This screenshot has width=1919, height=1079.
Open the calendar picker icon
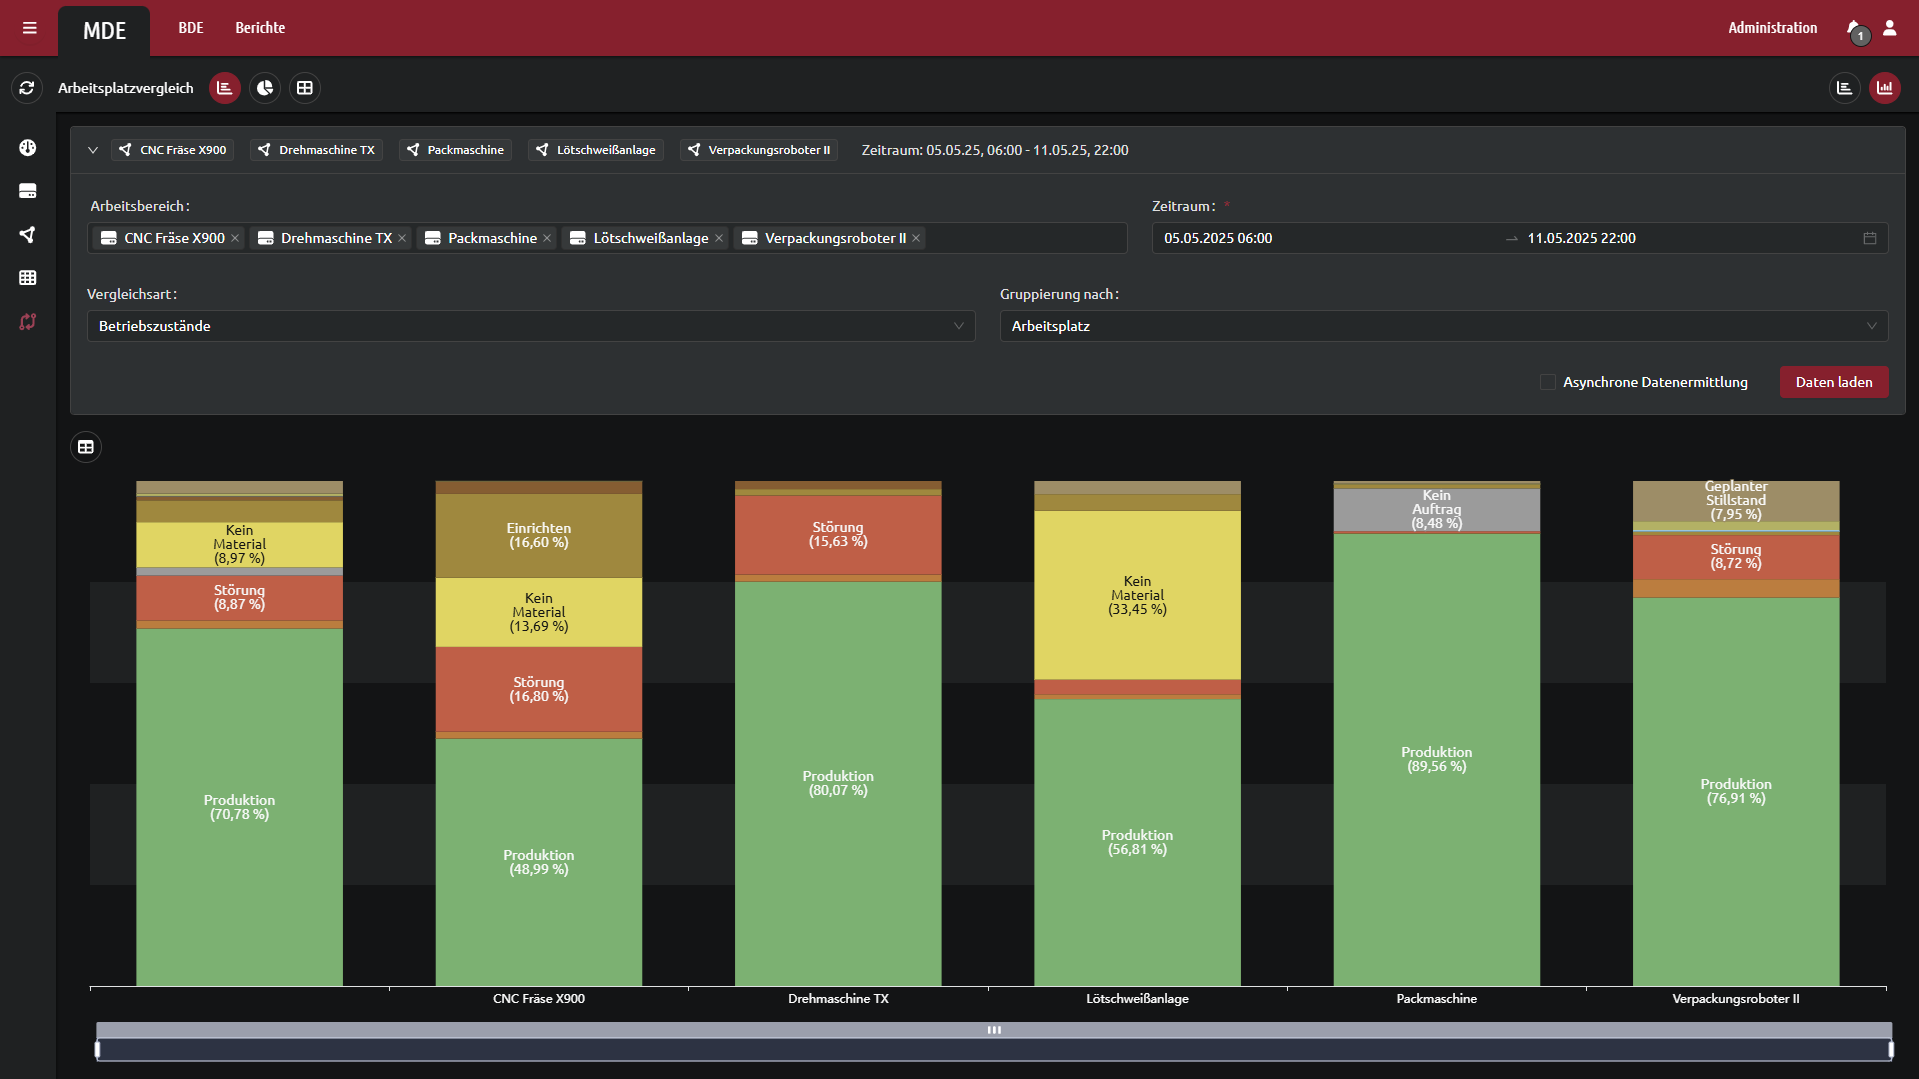tap(1870, 238)
